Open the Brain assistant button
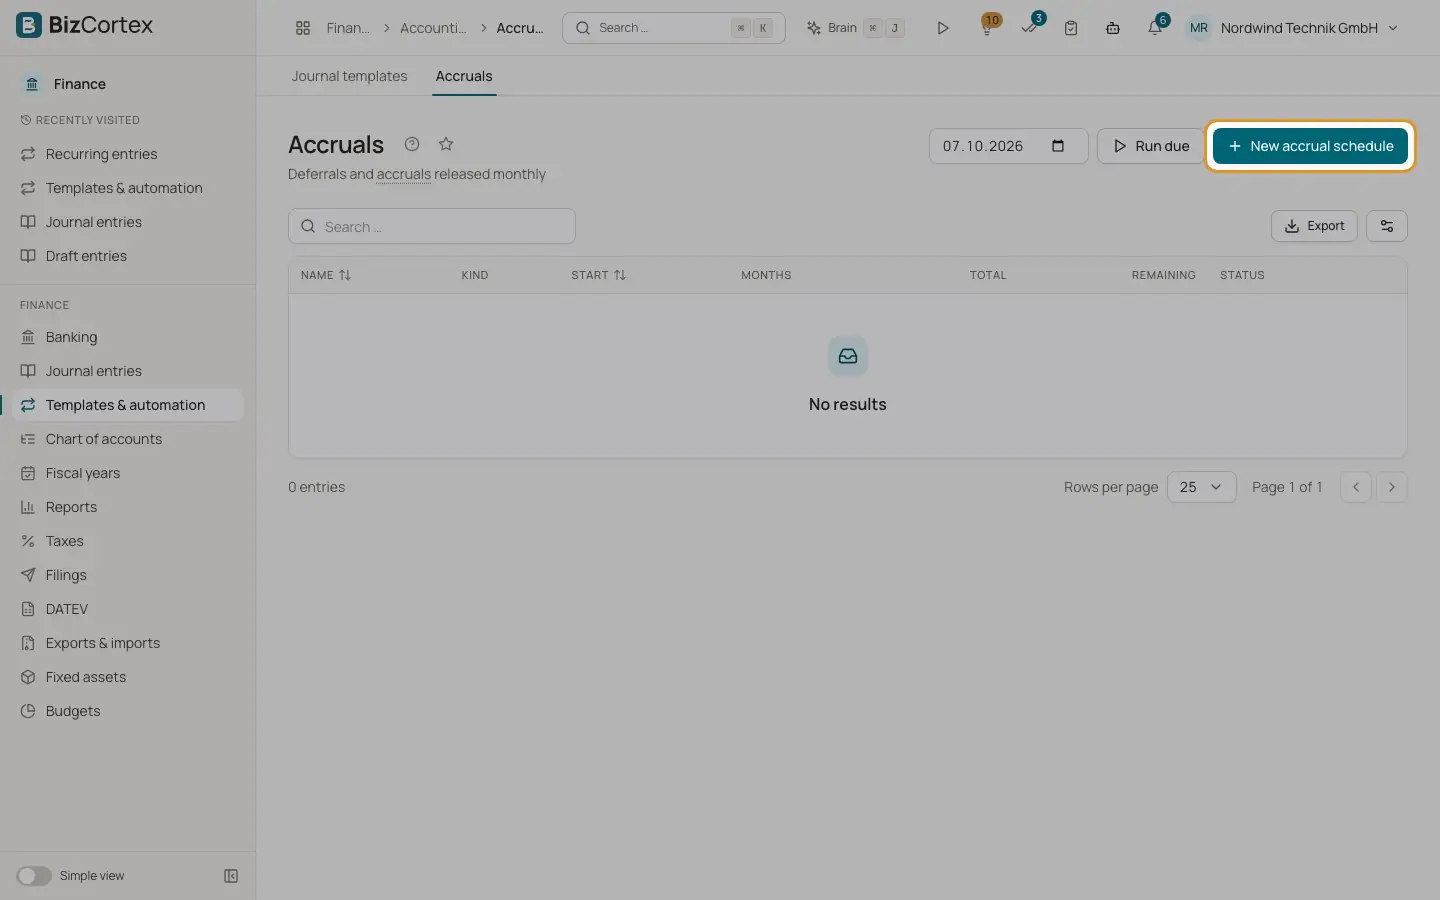The image size is (1440, 900). (856, 28)
